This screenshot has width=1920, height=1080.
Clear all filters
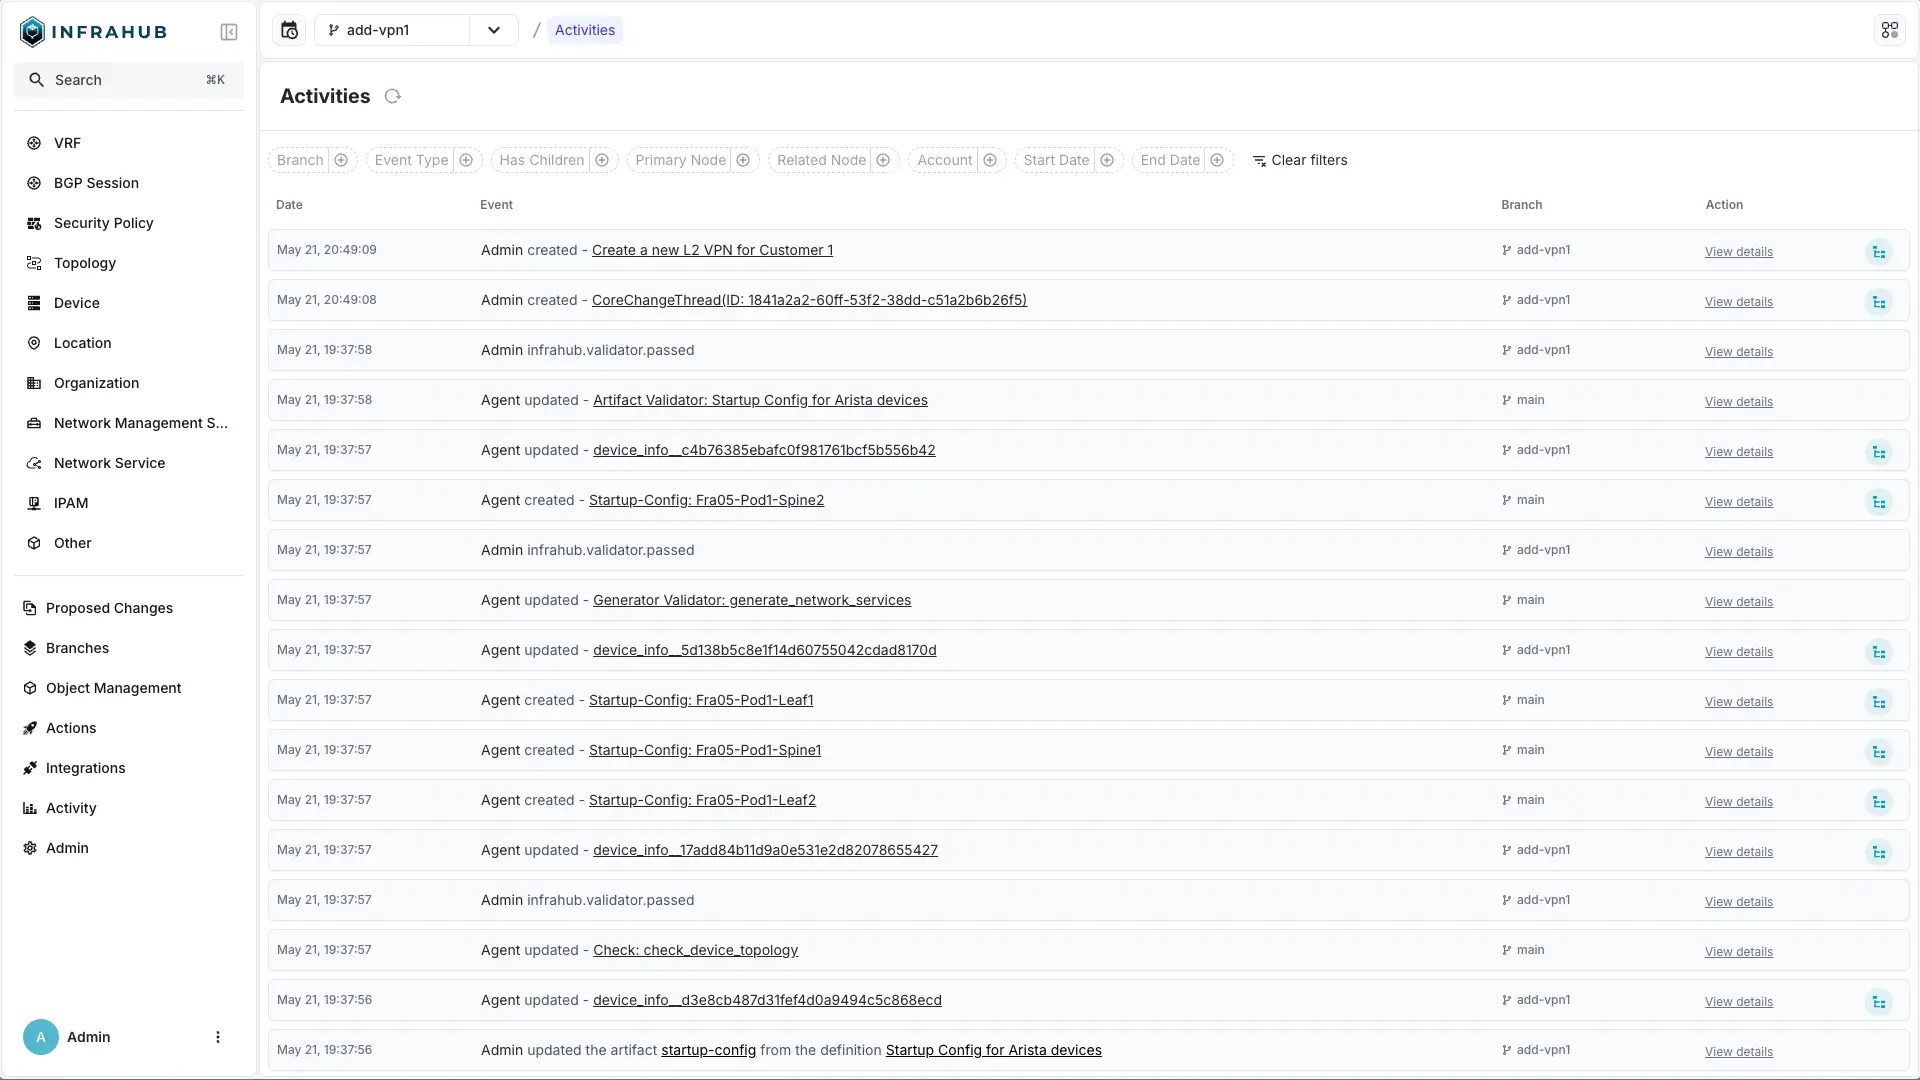[x=1300, y=160]
